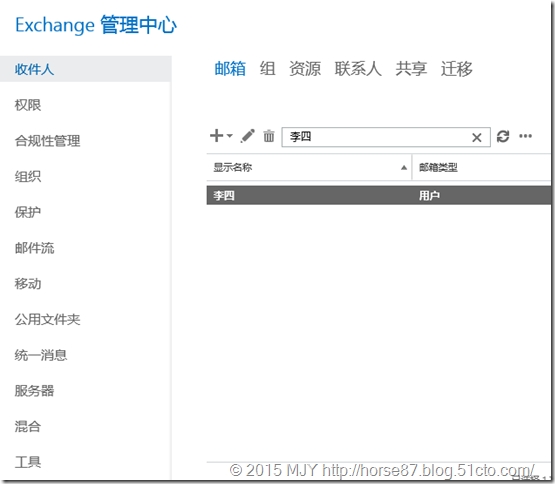Switch to the 资源 tab

(305, 69)
